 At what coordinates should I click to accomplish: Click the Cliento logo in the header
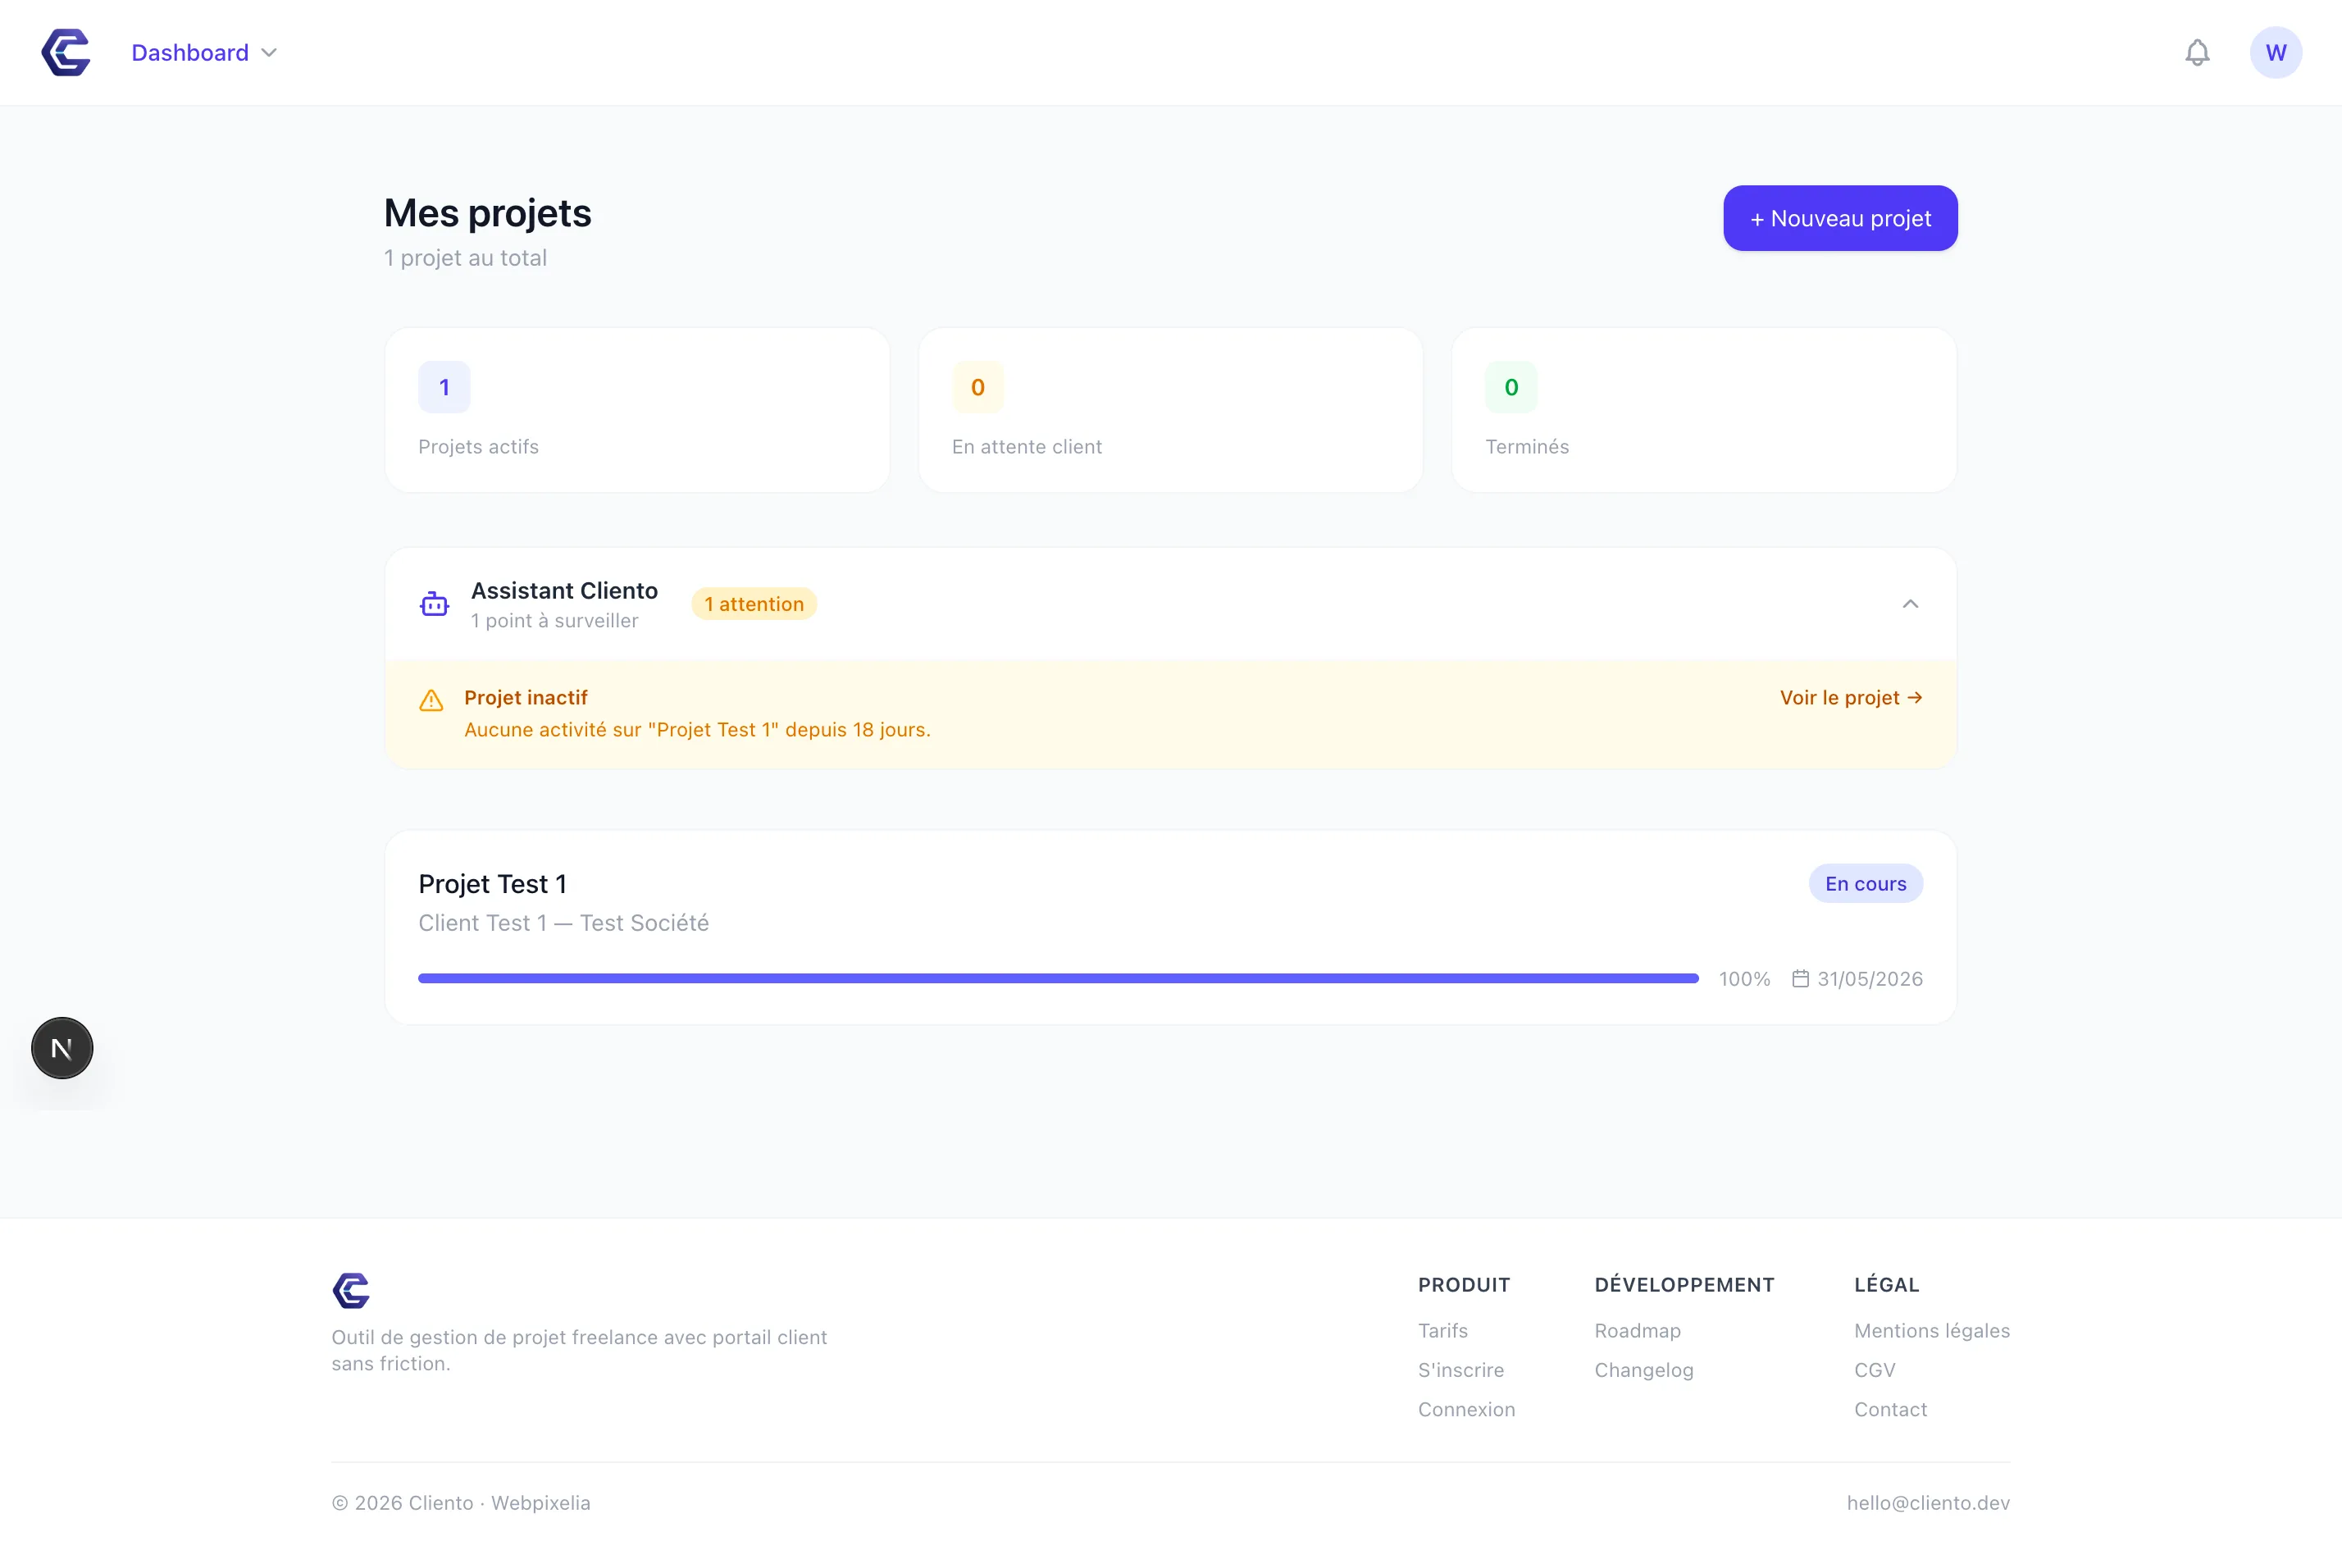point(65,52)
